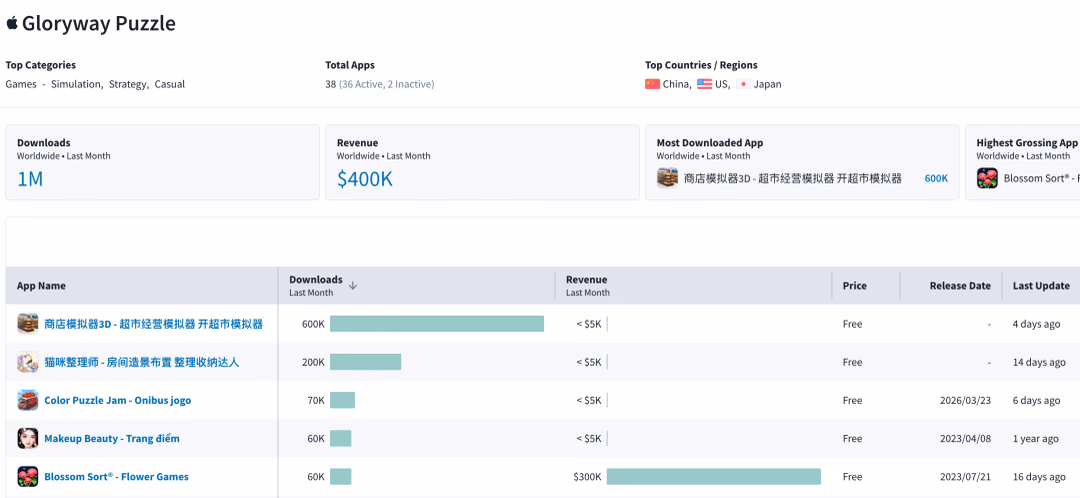Image resolution: width=1080 pixels, height=498 pixels.
Task: Open Color Puzzle Jam - Onibus jogo link
Action: coord(118,400)
